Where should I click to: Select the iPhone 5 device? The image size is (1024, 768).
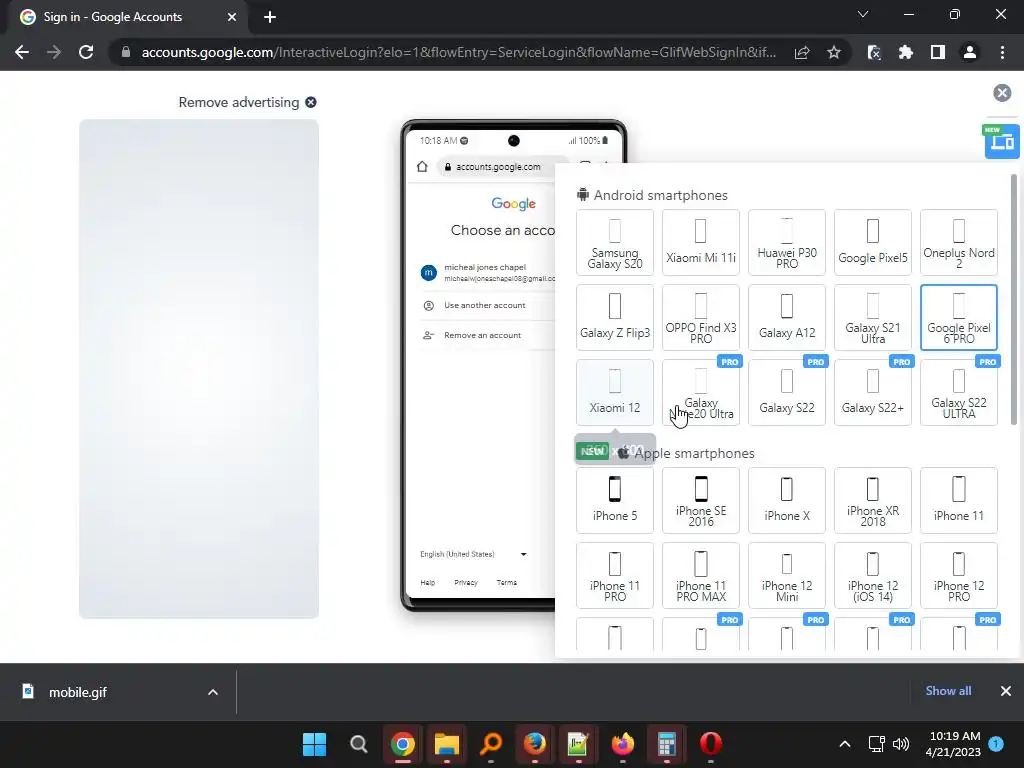615,500
